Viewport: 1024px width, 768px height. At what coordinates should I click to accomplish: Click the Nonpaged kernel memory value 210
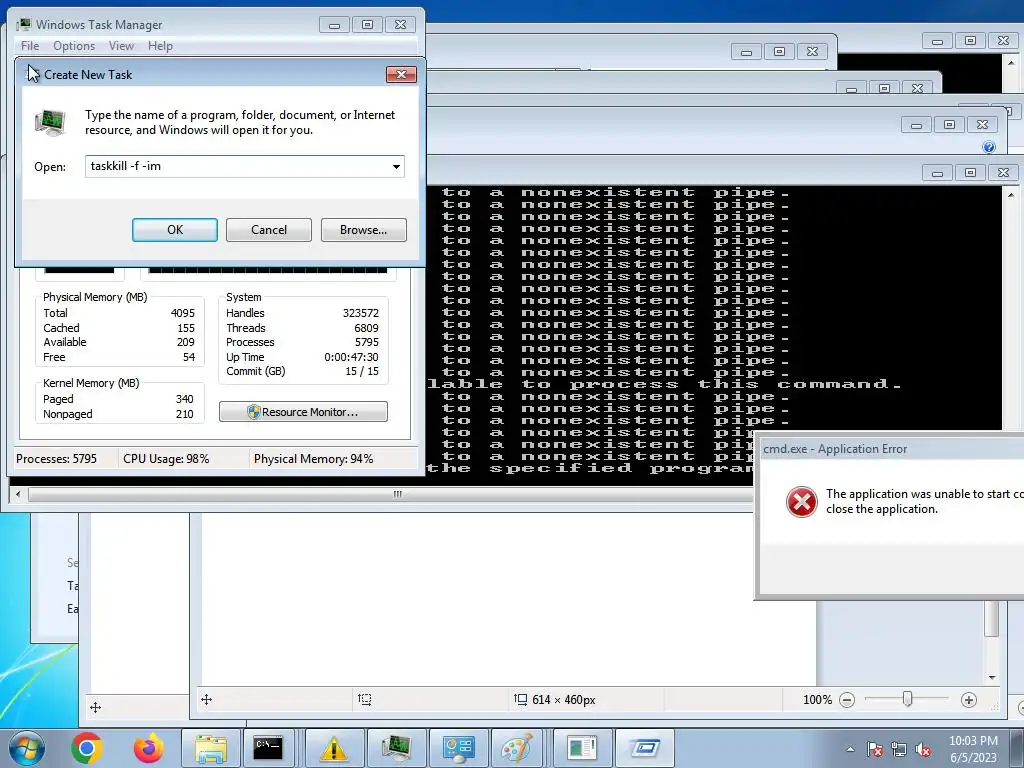click(185, 414)
